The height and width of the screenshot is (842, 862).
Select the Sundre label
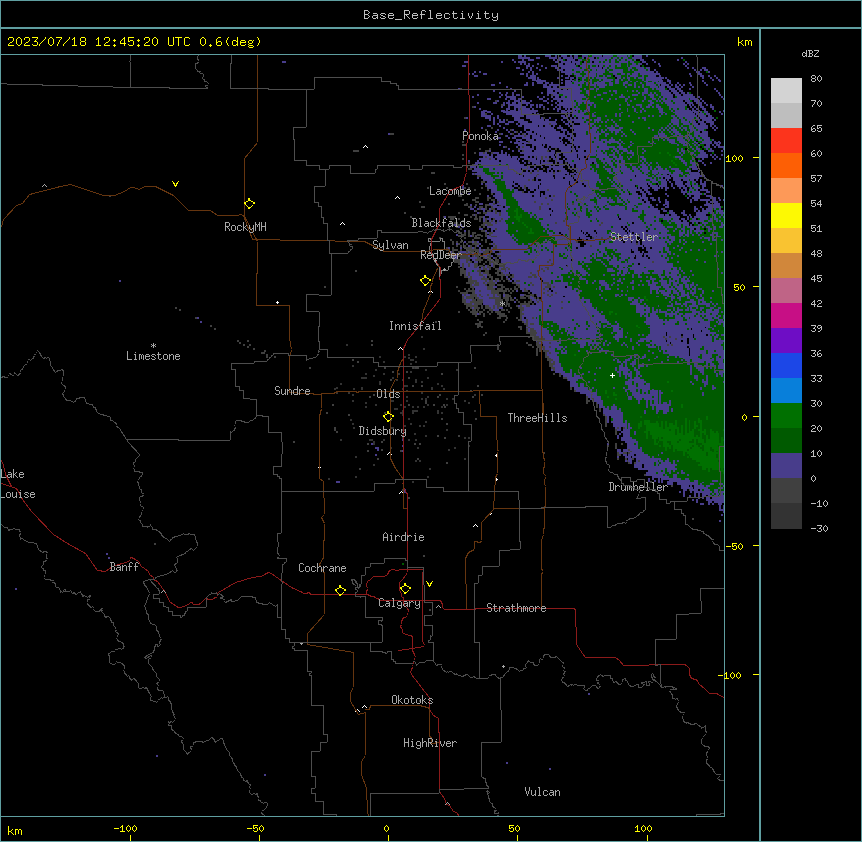pyautogui.click(x=292, y=391)
